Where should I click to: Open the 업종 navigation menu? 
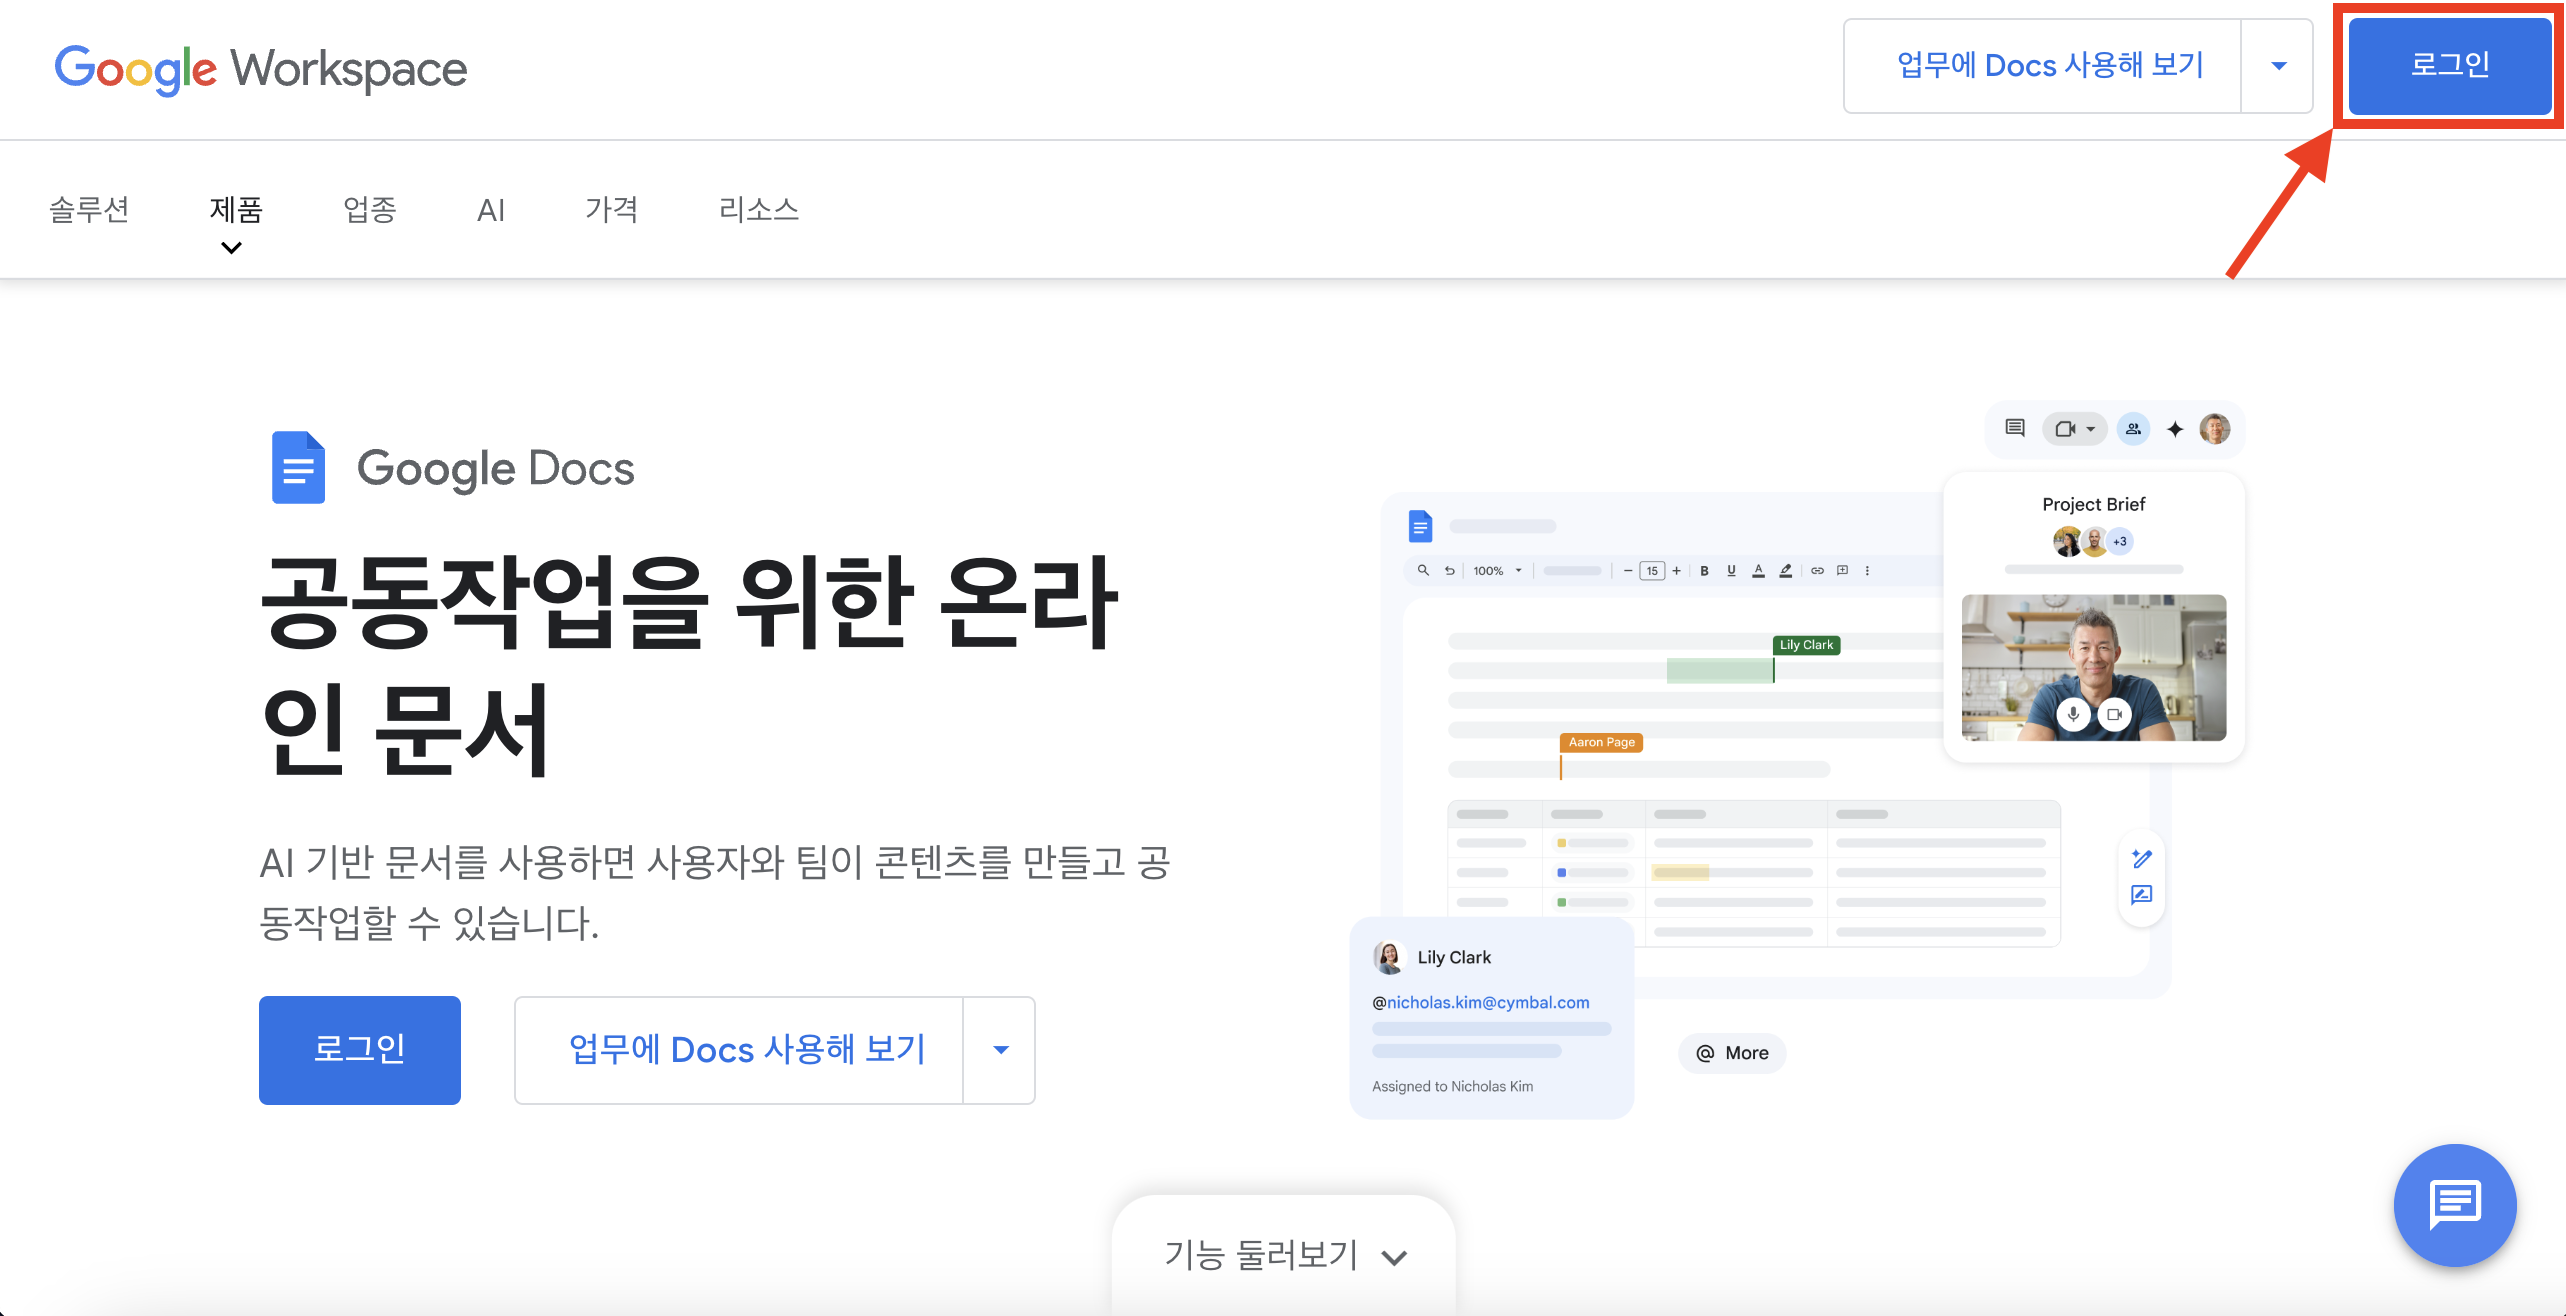pos(370,209)
